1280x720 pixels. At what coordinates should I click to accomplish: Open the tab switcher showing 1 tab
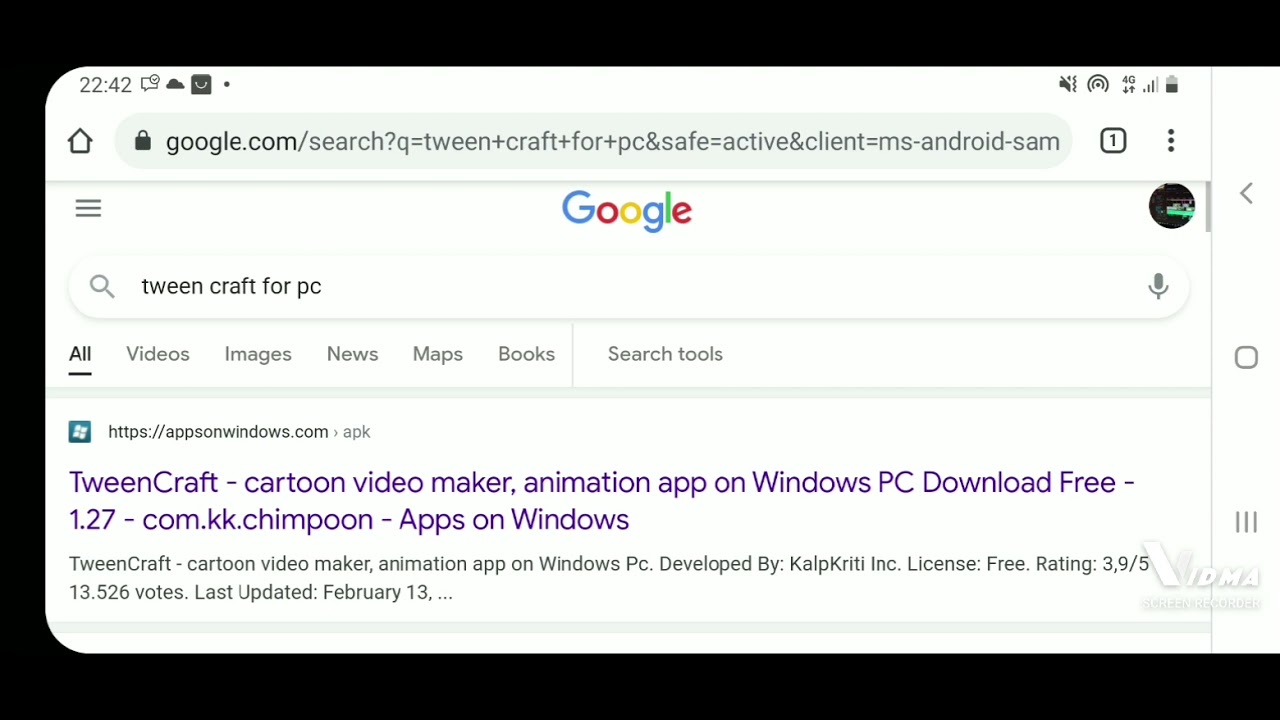click(1113, 141)
